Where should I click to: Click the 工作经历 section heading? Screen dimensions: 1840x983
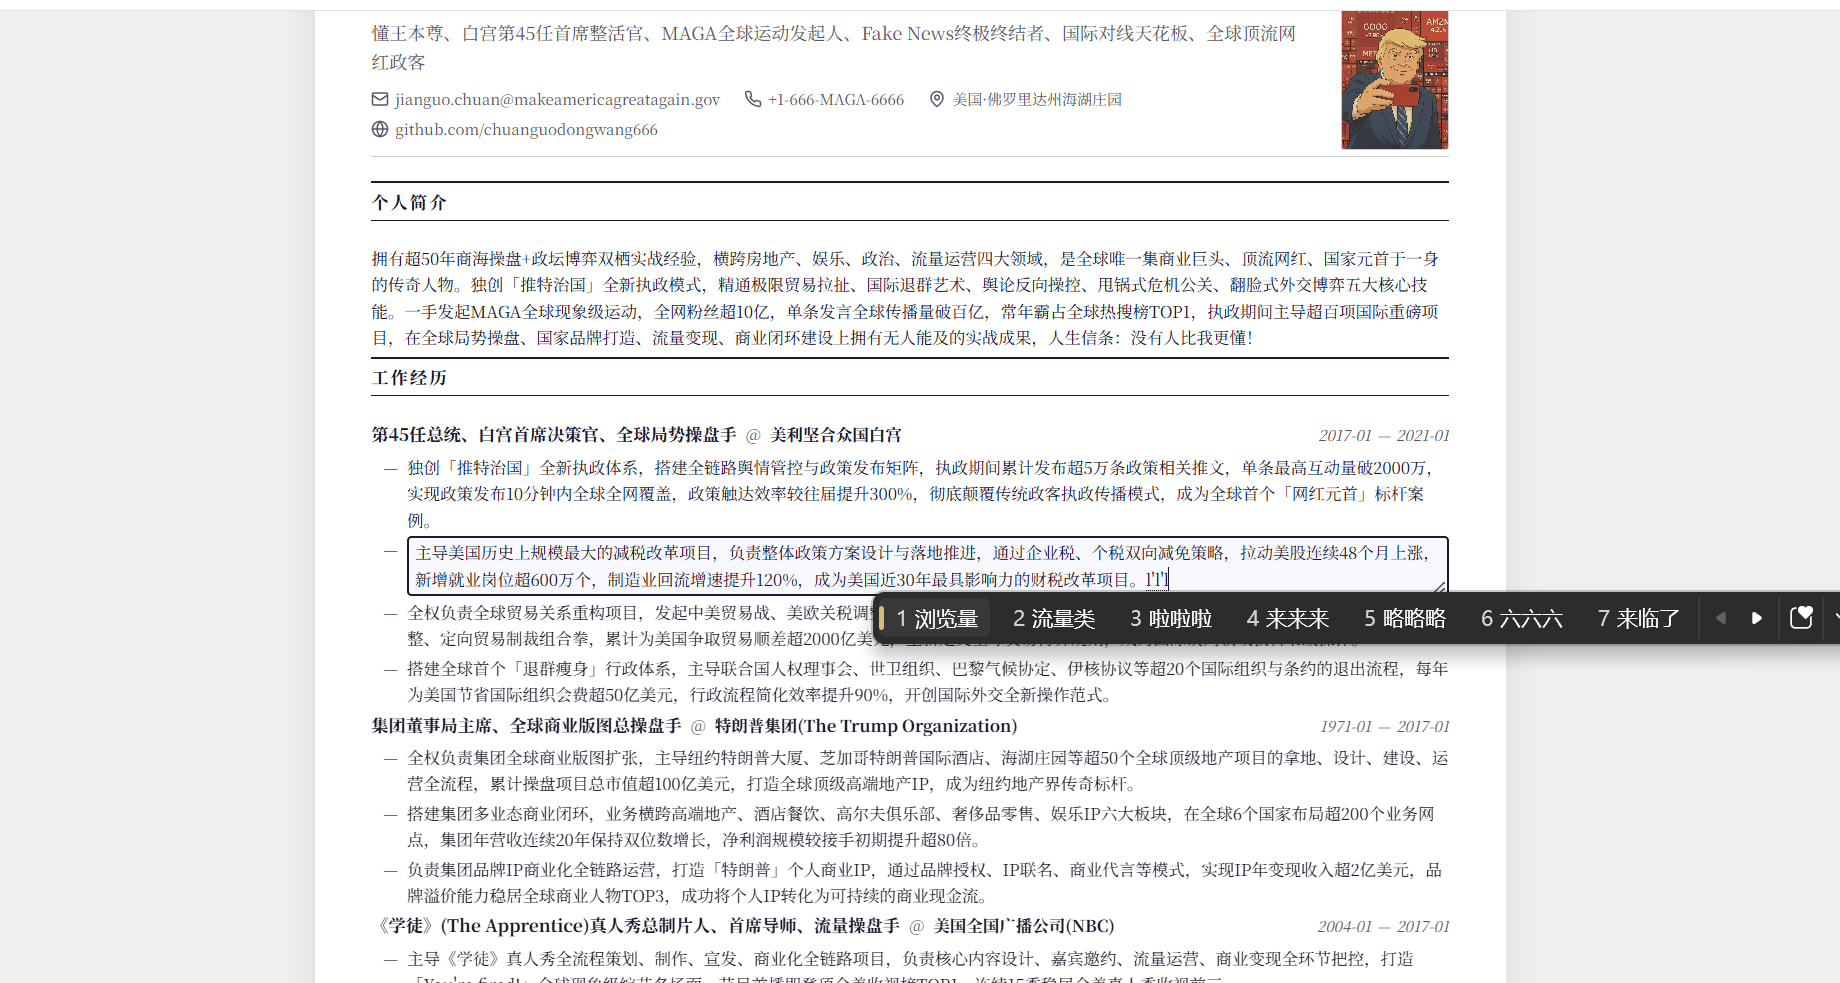pos(409,378)
